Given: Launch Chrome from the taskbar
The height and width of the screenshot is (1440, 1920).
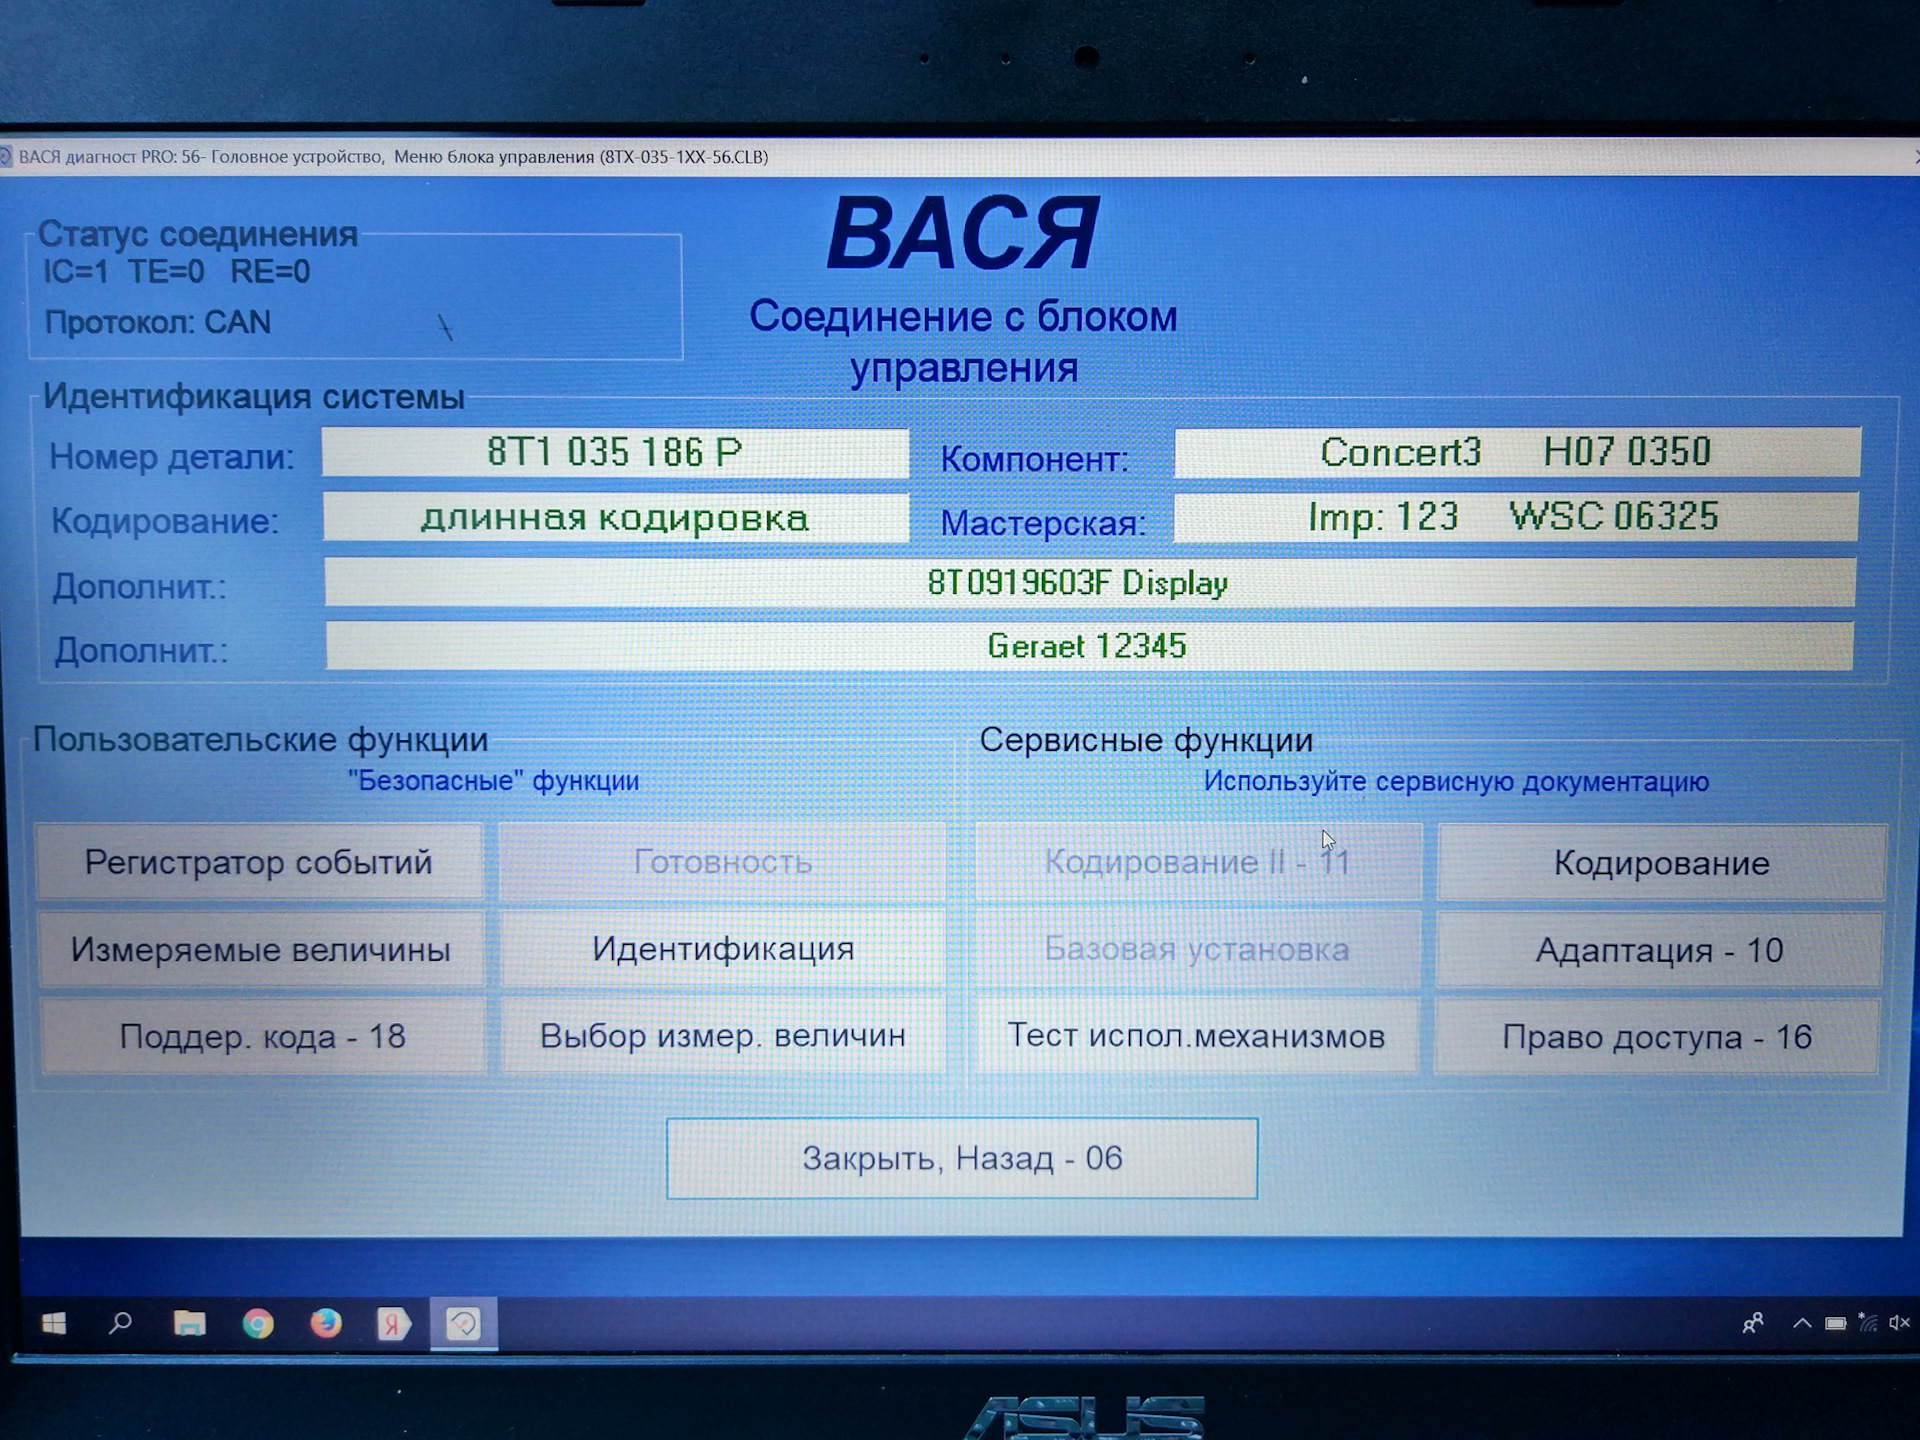Looking at the screenshot, I should (x=258, y=1324).
